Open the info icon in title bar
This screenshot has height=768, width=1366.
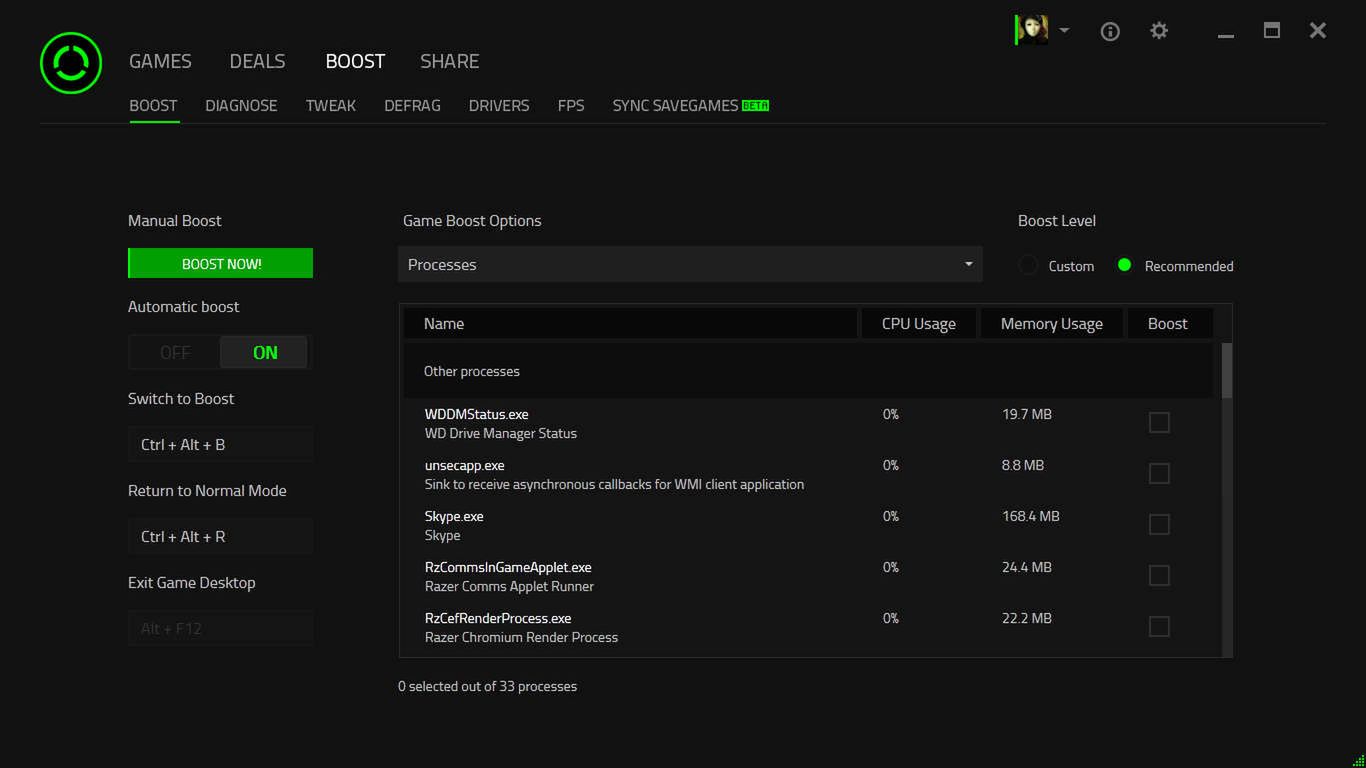tap(1109, 31)
